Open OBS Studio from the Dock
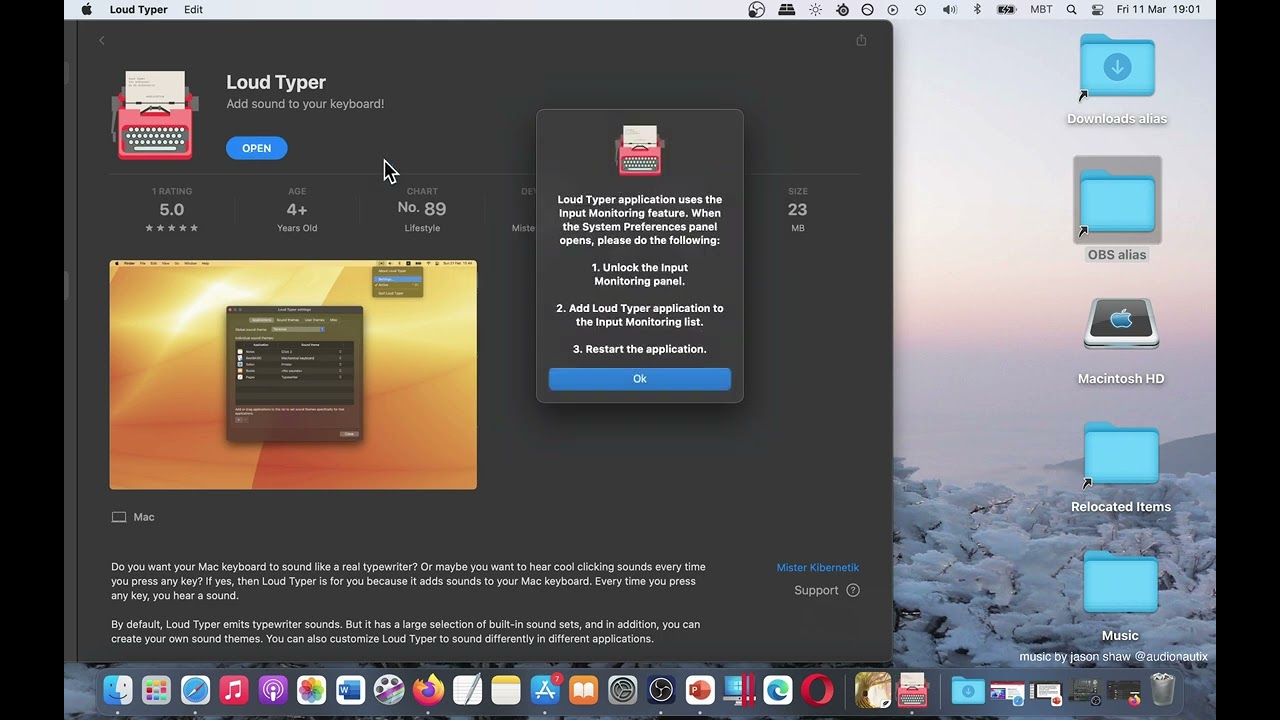Screen dimensions: 1280x720 pyautogui.click(x=661, y=690)
